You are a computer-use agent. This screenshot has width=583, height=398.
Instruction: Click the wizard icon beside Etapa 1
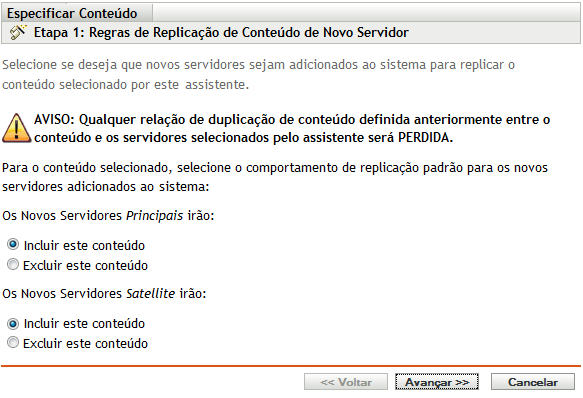click(x=18, y=33)
